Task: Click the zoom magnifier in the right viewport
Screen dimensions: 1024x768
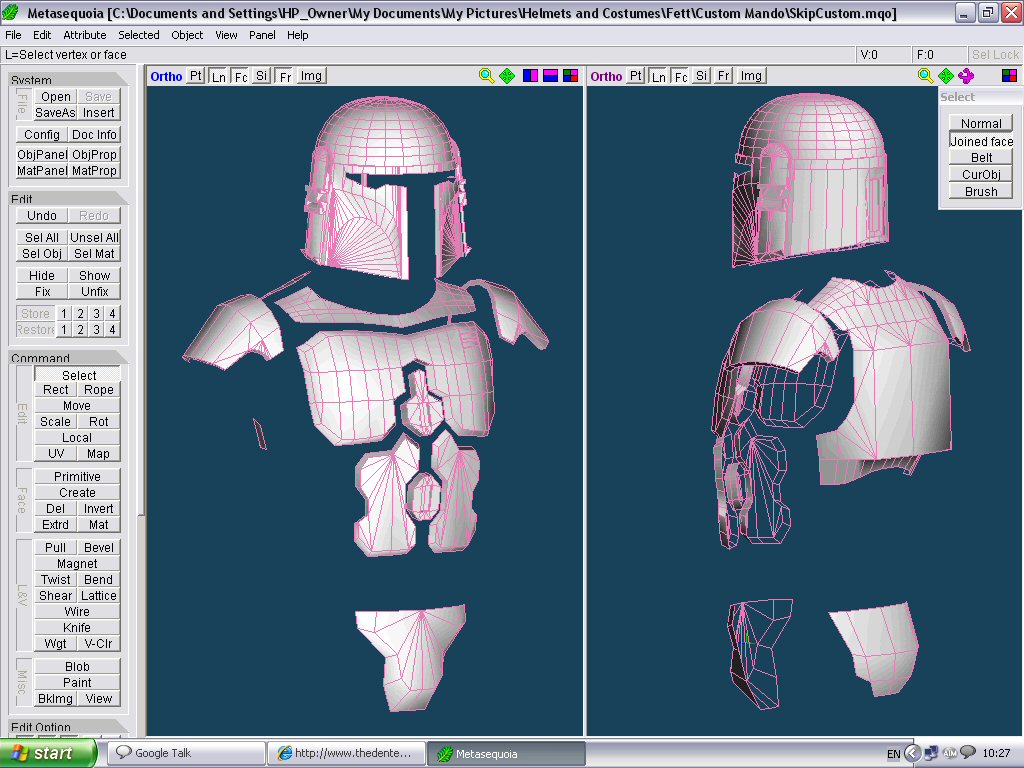Action: 925,76
